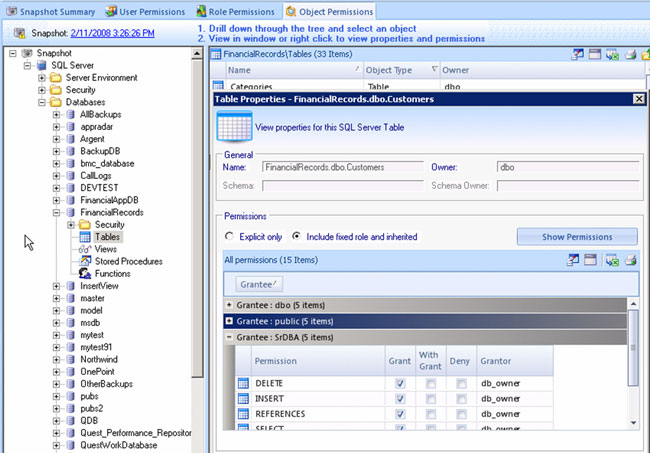Sort by the Permission column header

coord(318,361)
